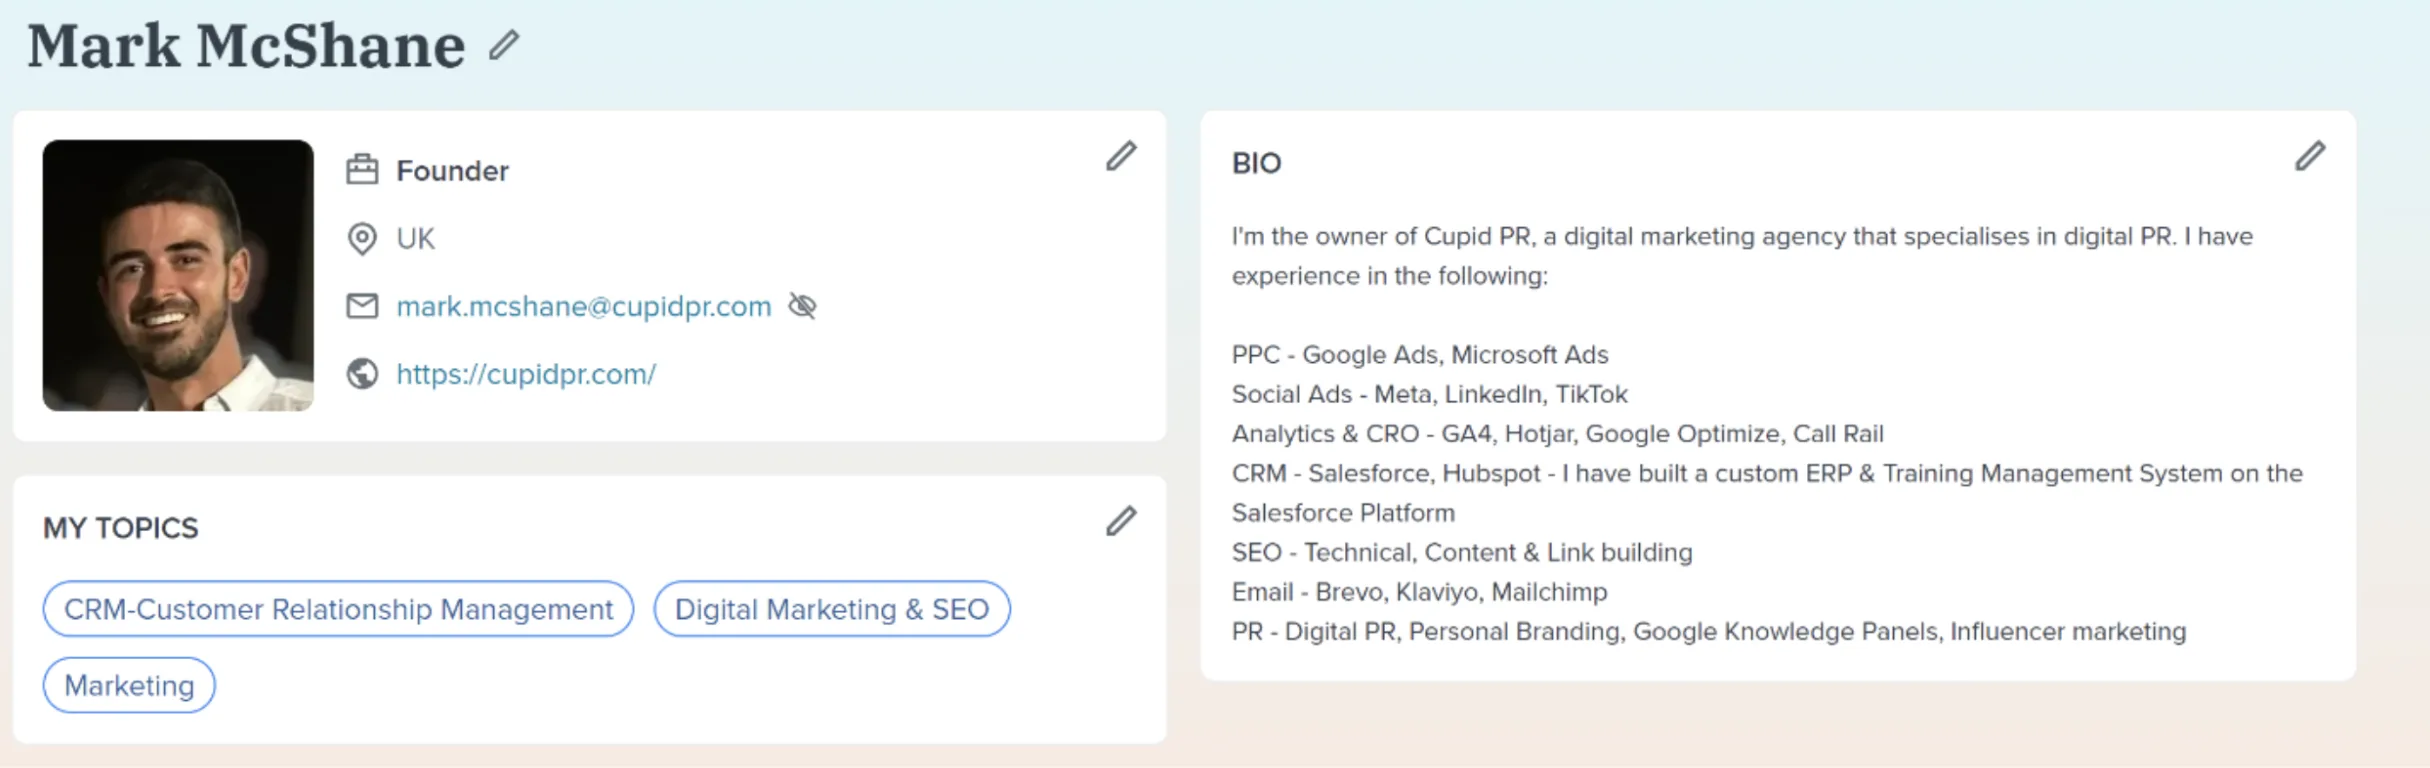Select the CRM-Customer Relationship Management topic tag
Image resolution: width=2430 pixels, height=768 pixels.
338,609
